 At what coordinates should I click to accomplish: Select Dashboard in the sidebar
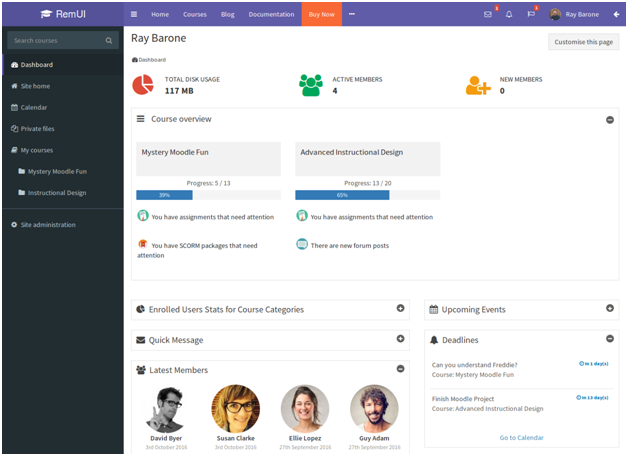pyautogui.click(x=63, y=64)
